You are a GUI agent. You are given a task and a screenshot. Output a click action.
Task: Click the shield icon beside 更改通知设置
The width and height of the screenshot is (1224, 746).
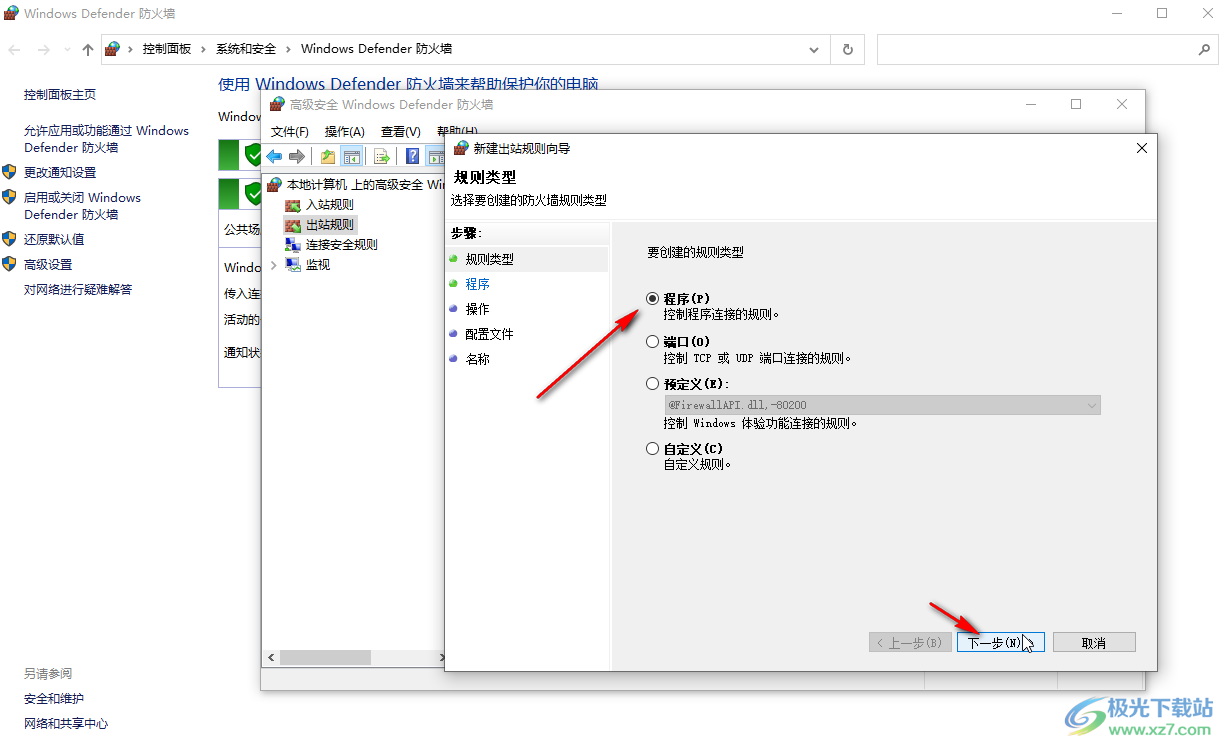10,172
